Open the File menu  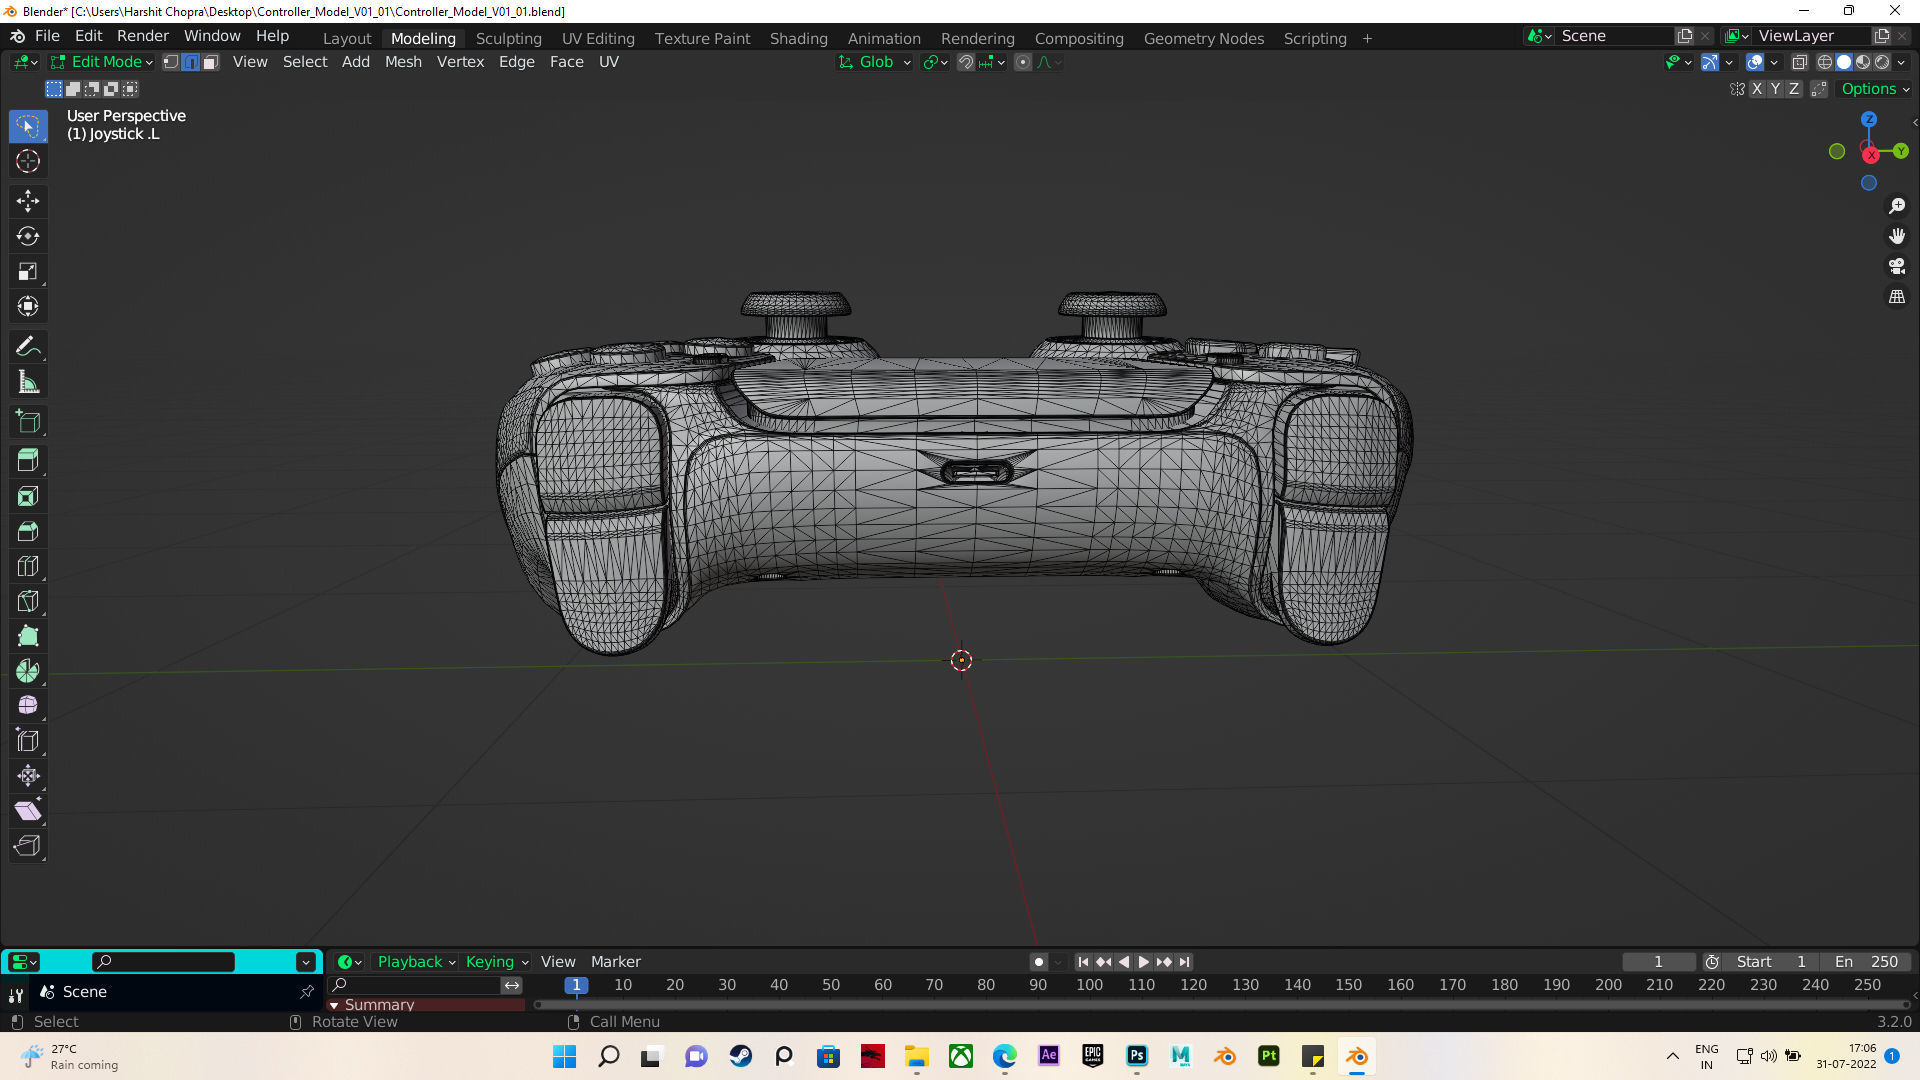(x=47, y=36)
